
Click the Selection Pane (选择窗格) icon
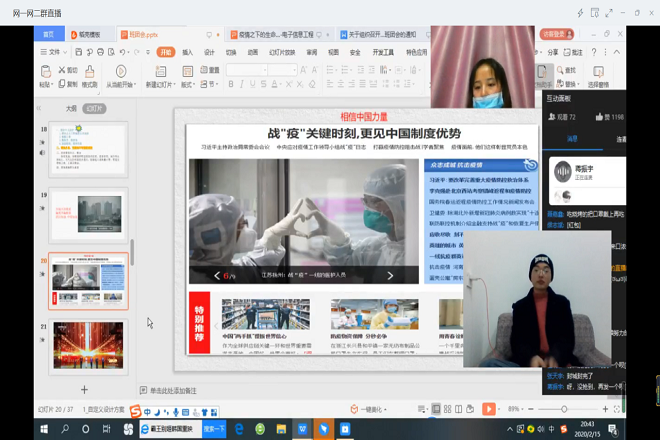tap(598, 72)
